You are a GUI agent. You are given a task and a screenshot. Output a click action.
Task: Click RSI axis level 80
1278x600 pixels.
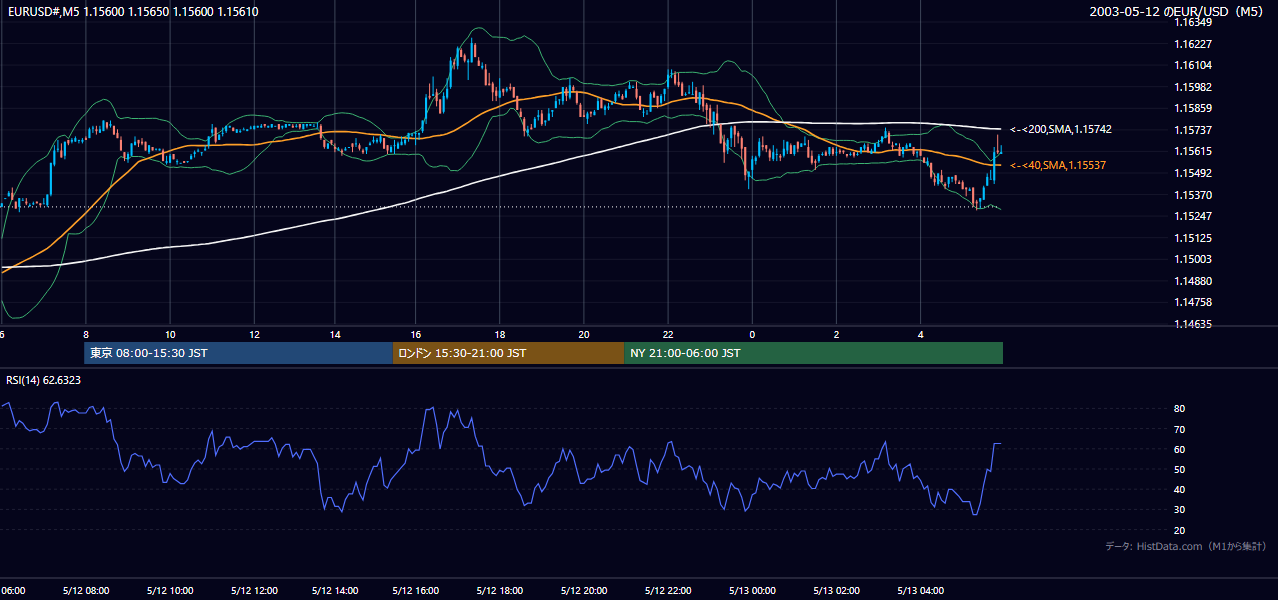click(1180, 409)
